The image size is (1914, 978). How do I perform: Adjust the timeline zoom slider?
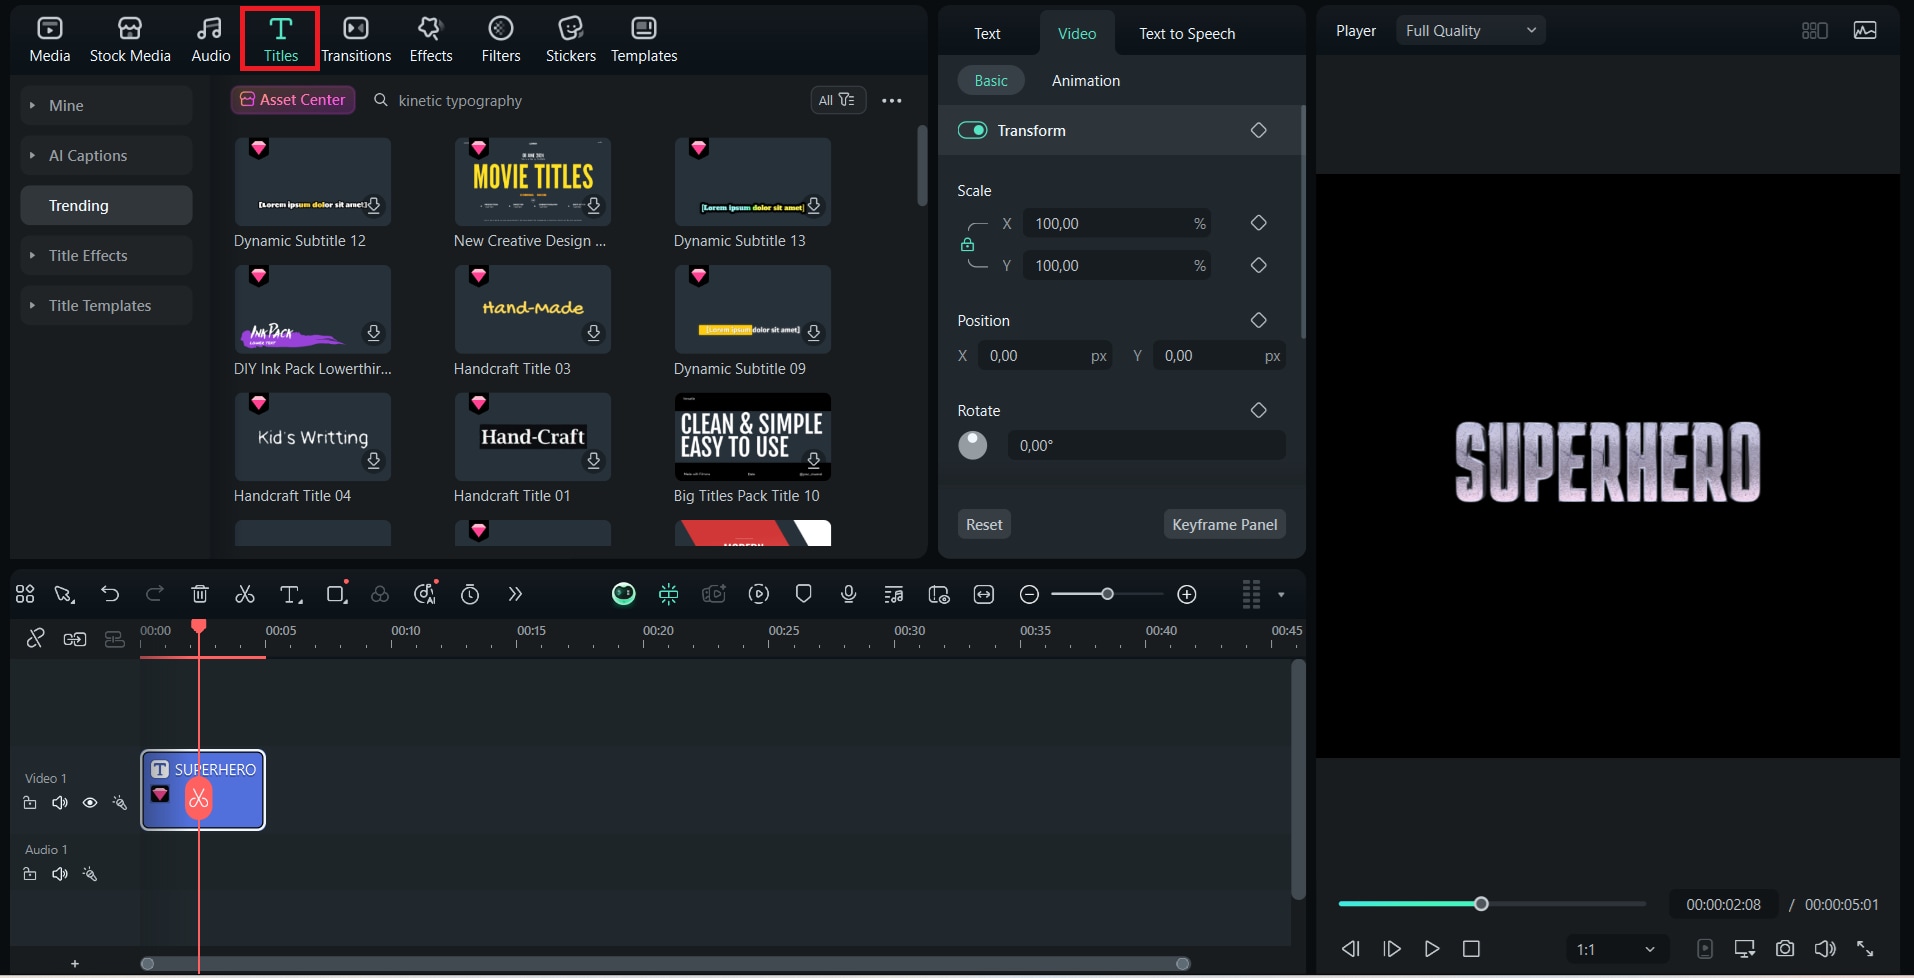coord(1107,594)
